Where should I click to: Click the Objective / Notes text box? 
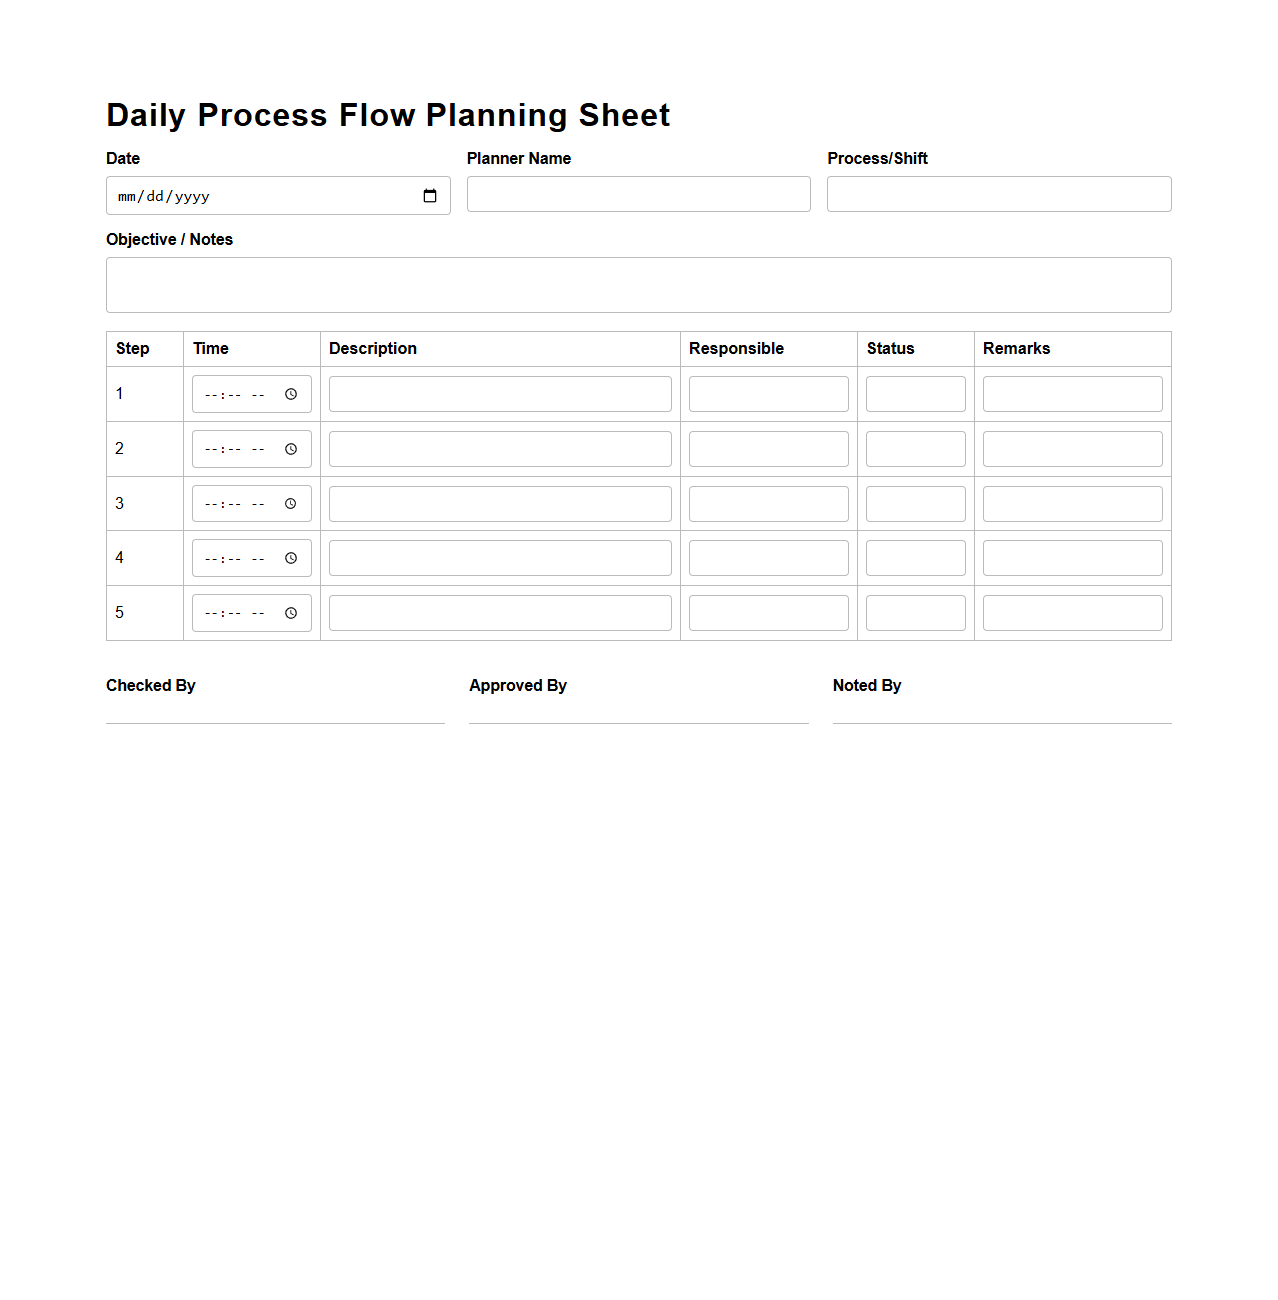(638, 285)
